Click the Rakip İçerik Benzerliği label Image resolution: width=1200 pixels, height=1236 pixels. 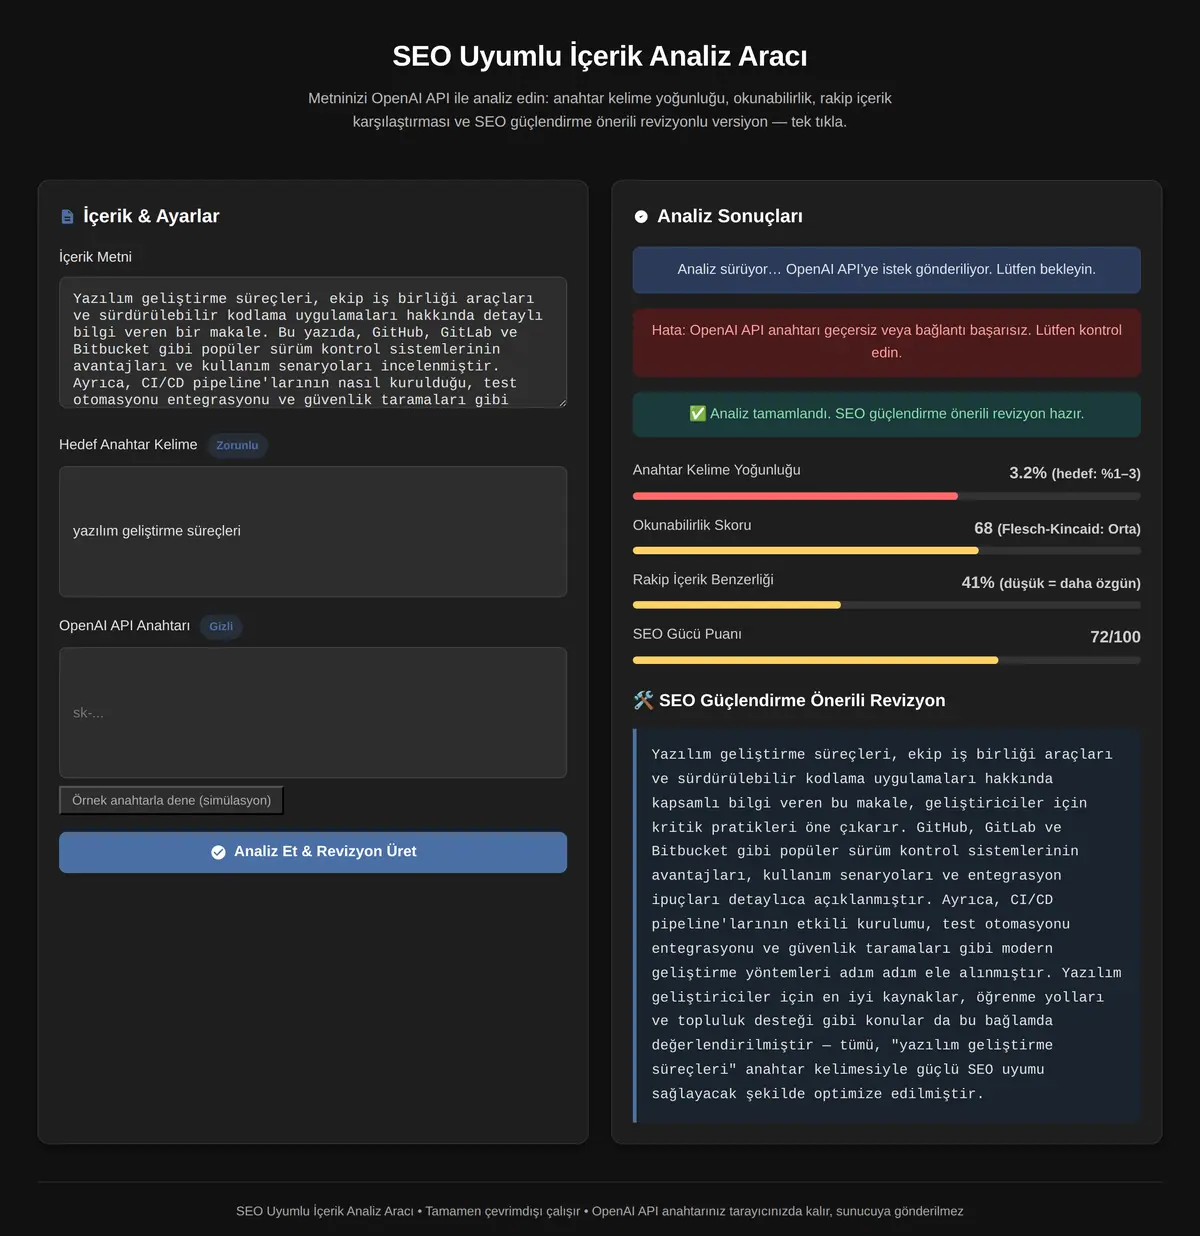(703, 580)
